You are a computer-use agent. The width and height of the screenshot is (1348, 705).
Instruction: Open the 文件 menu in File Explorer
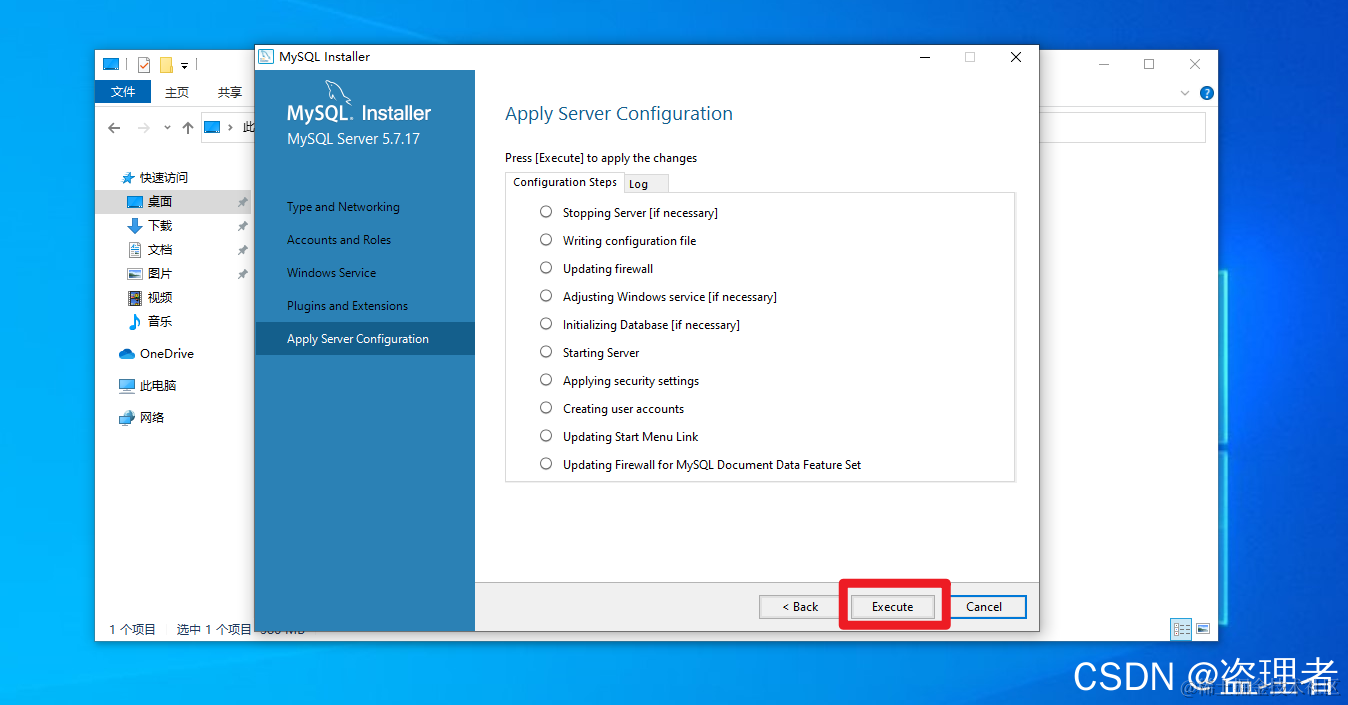[123, 92]
